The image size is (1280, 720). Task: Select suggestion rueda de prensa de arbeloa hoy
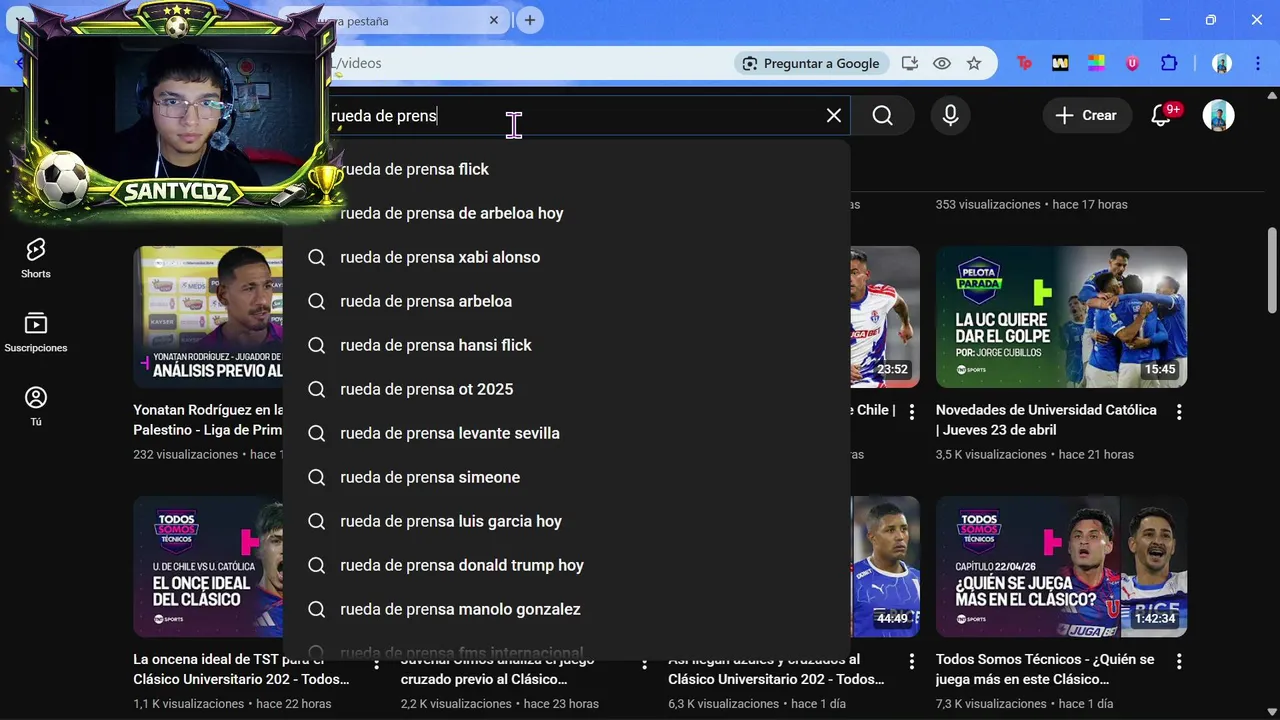pyautogui.click(x=566, y=213)
